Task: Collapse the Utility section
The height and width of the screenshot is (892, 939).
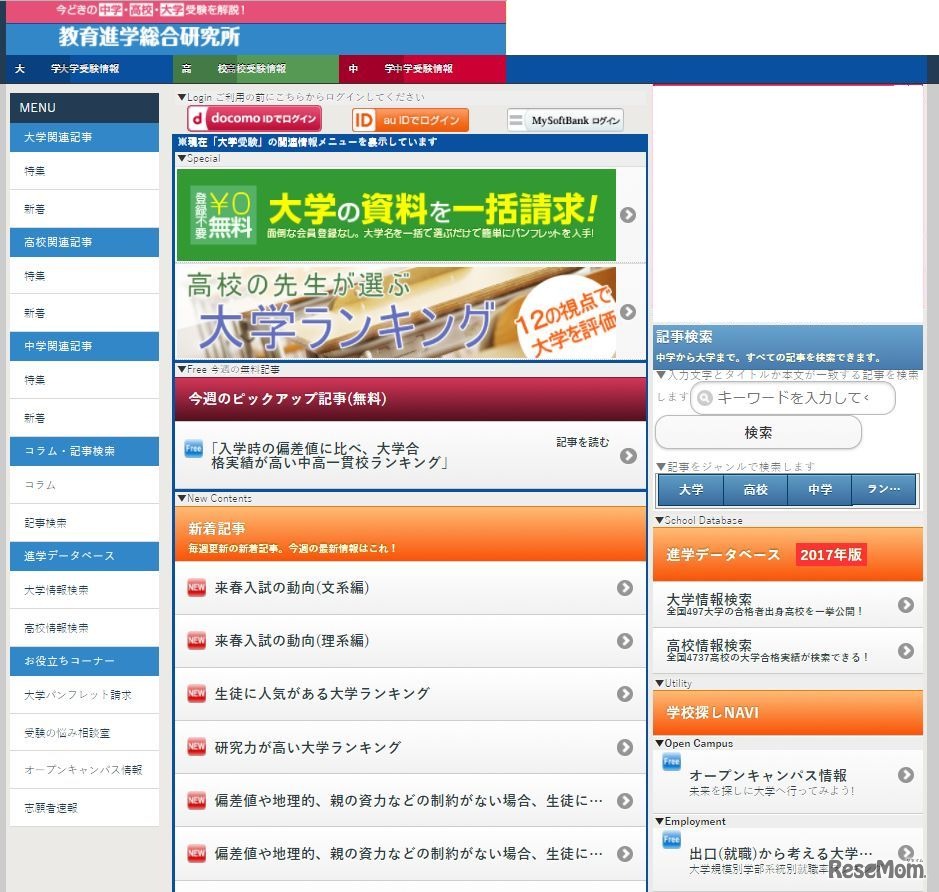Action: (x=658, y=683)
